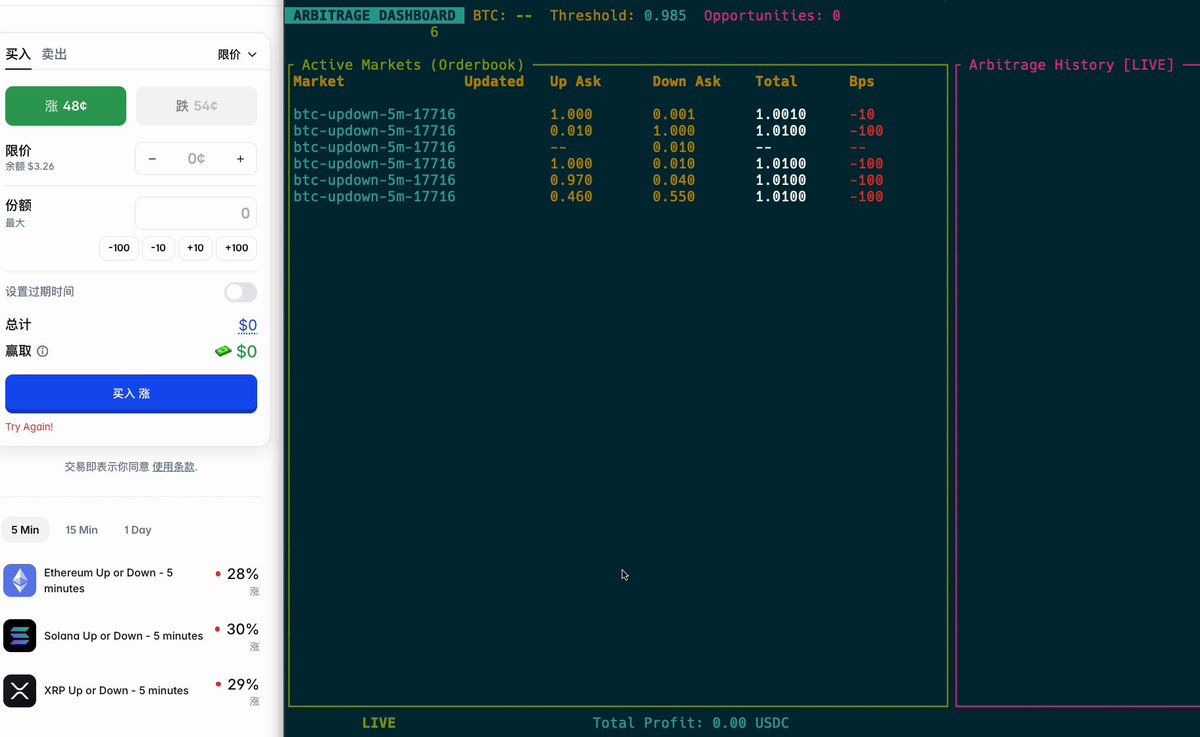This screenshot has width=1200, height=737.
Task: Select the 1 Day timeframe tab
Action: (138, 530)
